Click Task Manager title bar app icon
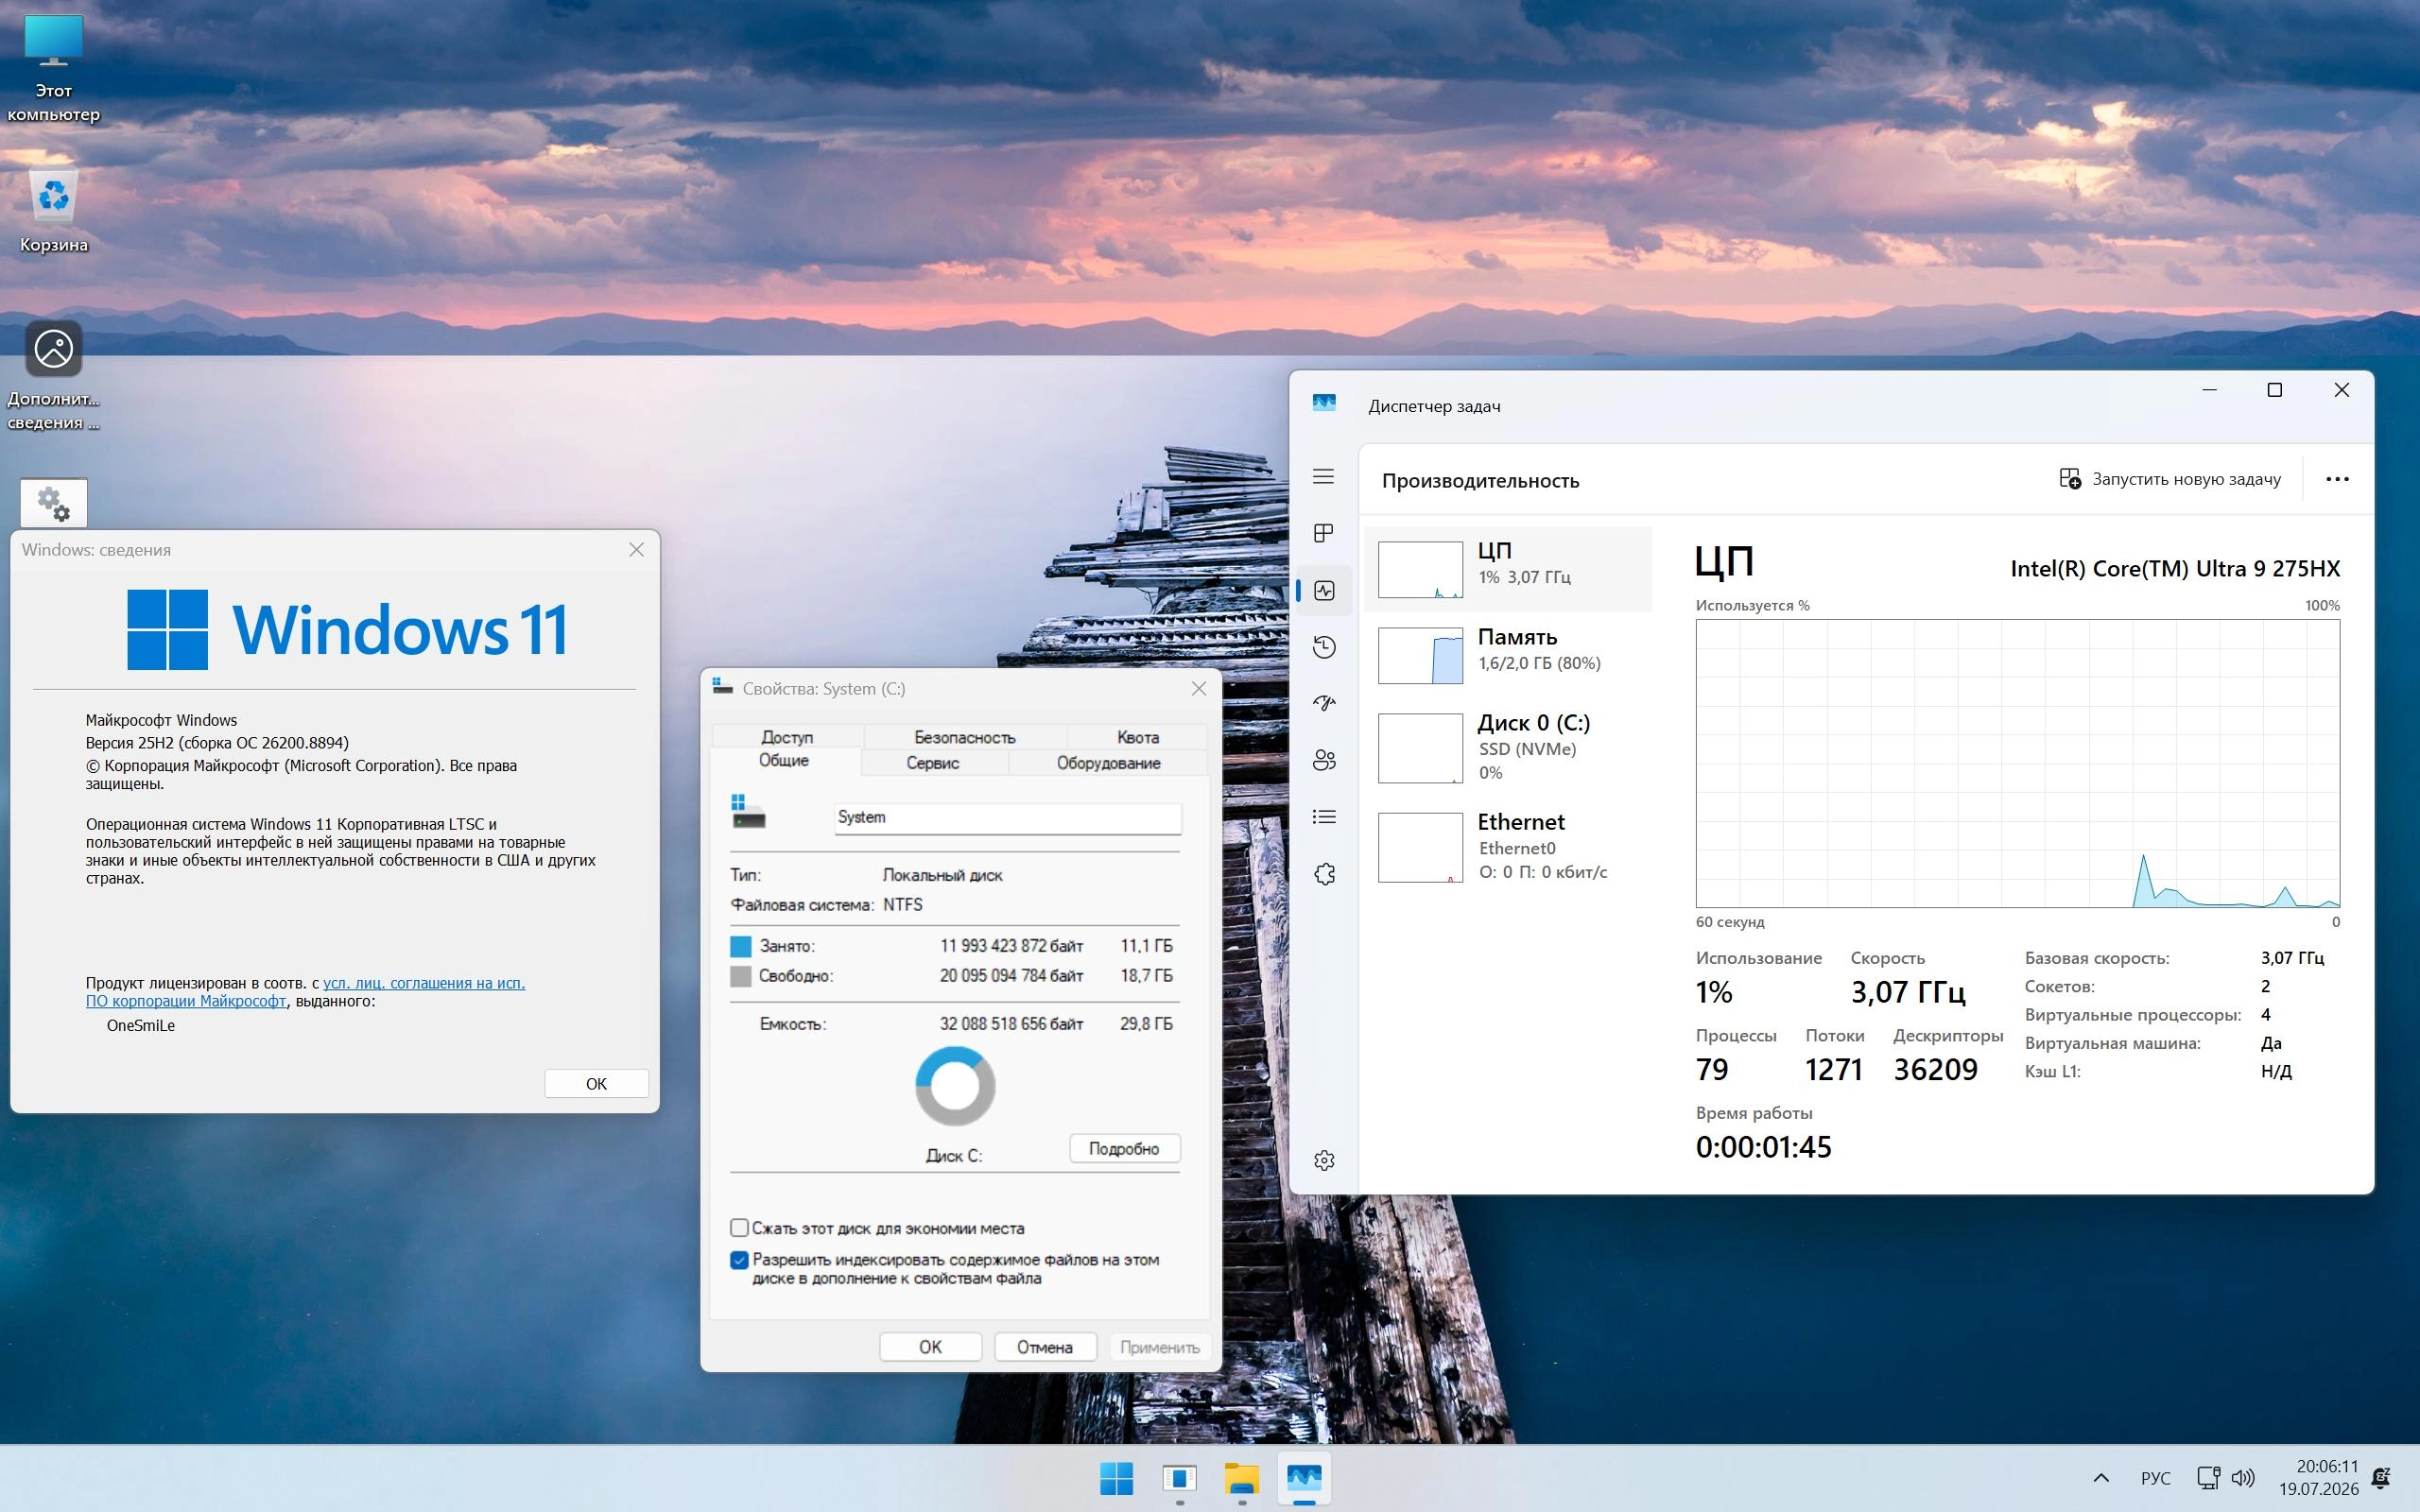2420x1512 pixels. [1324, 403]
